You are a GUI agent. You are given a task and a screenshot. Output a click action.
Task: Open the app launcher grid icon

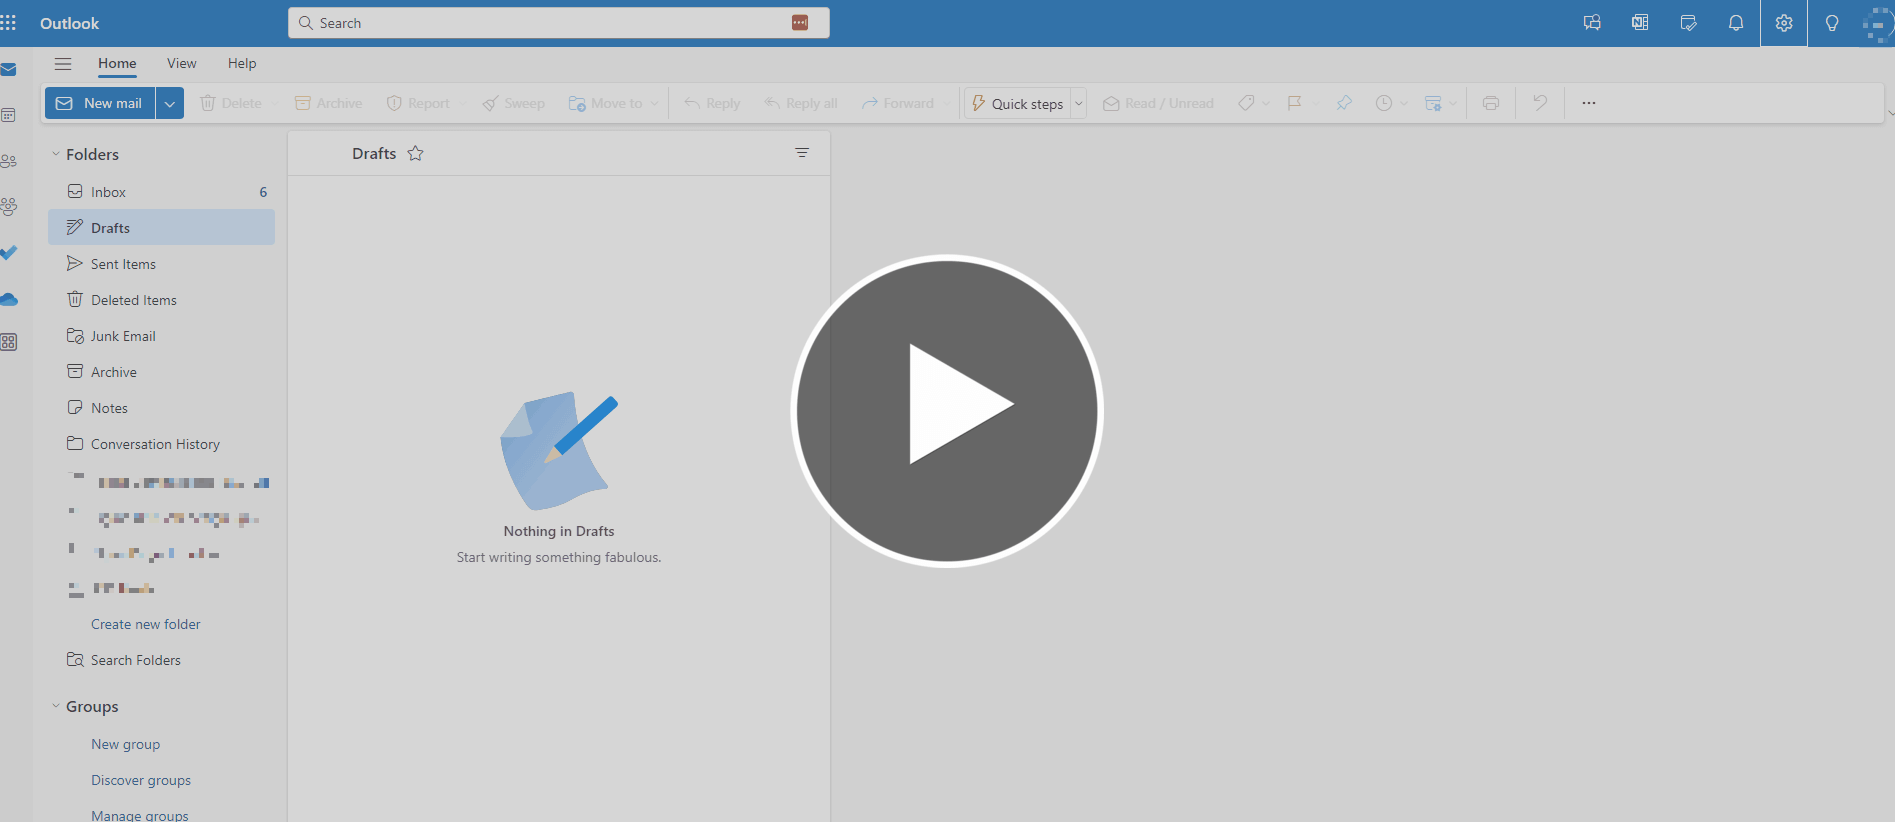[x=9, y=23]
